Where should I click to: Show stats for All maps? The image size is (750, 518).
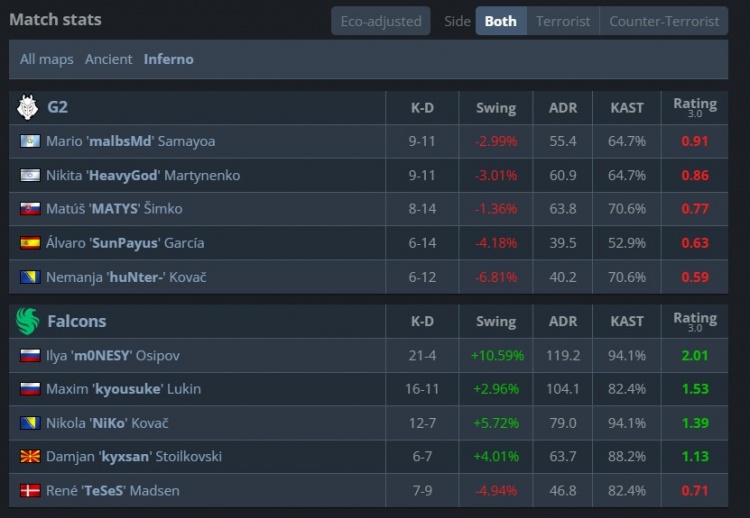click(x=47, y=59)
